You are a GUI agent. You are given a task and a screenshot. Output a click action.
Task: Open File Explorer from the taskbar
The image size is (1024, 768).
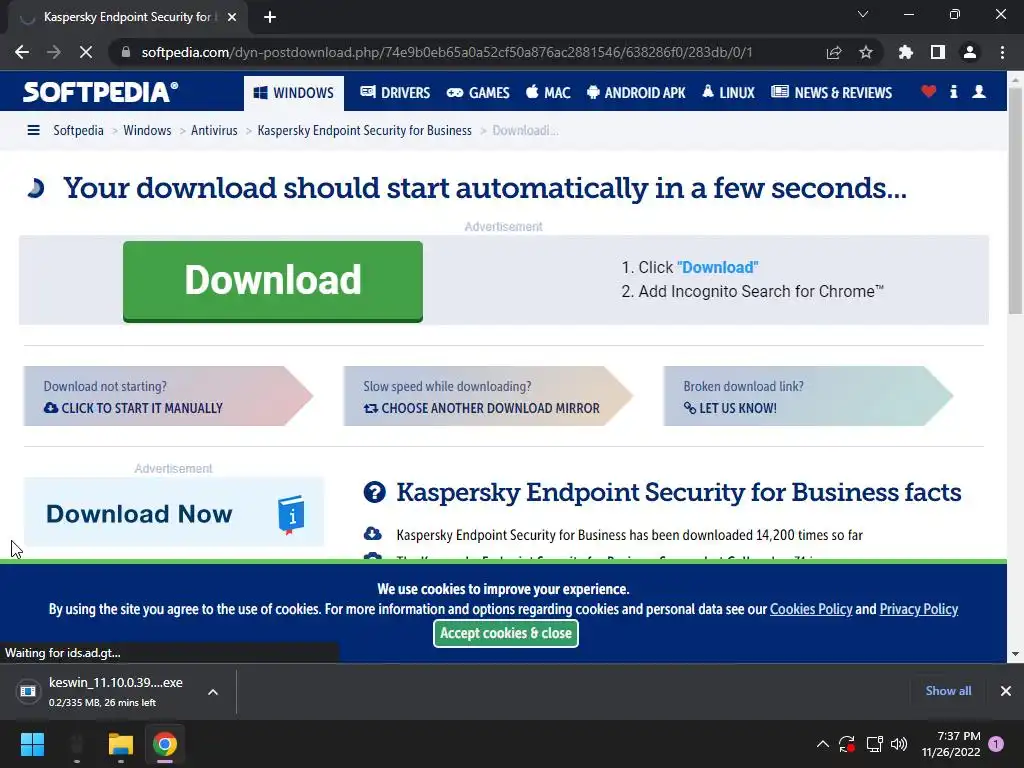(121, 744)
